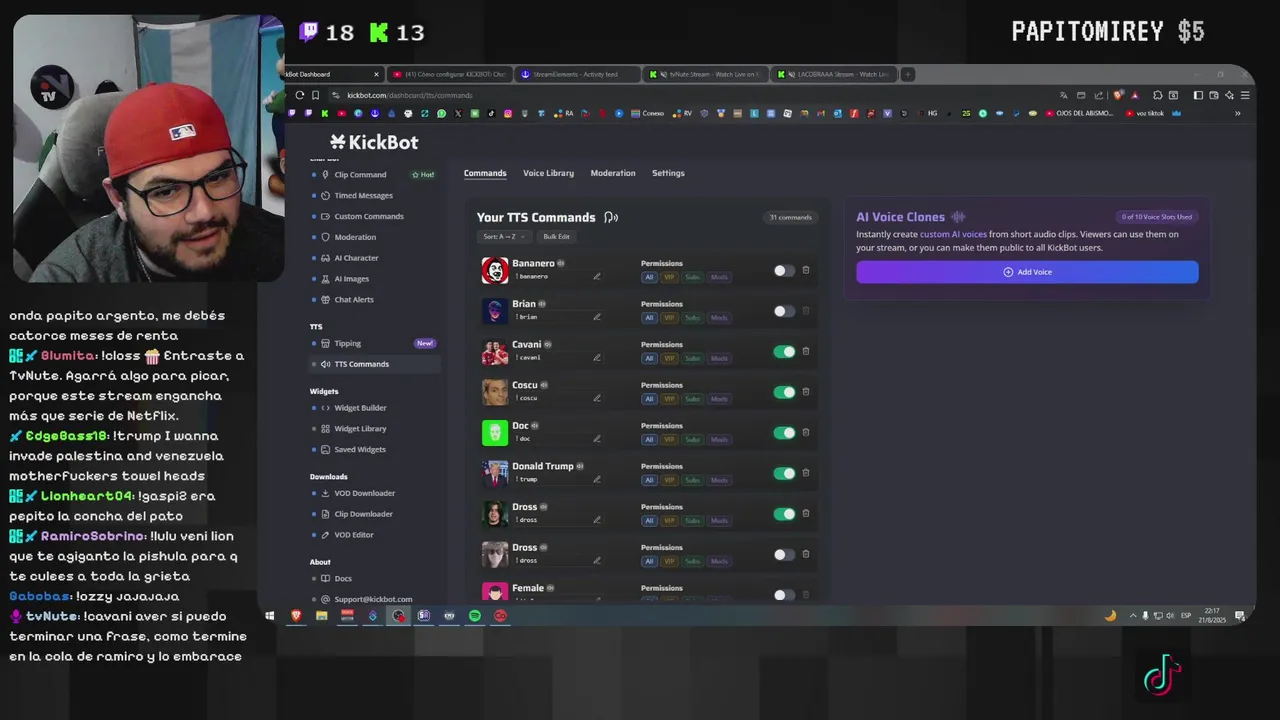Screen dimensions: 1280x720
Task: Preview the Coscu voice sample
Action: point(544,385)
